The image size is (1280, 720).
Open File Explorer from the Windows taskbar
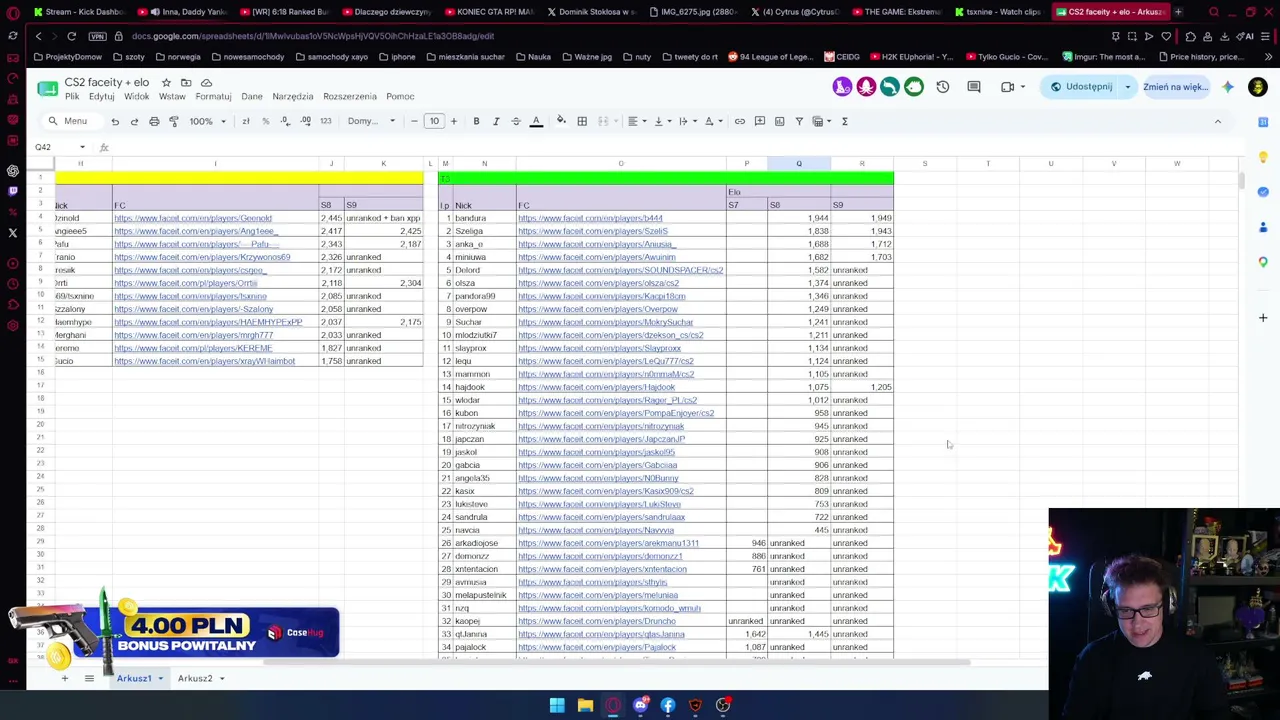[585, 705]
